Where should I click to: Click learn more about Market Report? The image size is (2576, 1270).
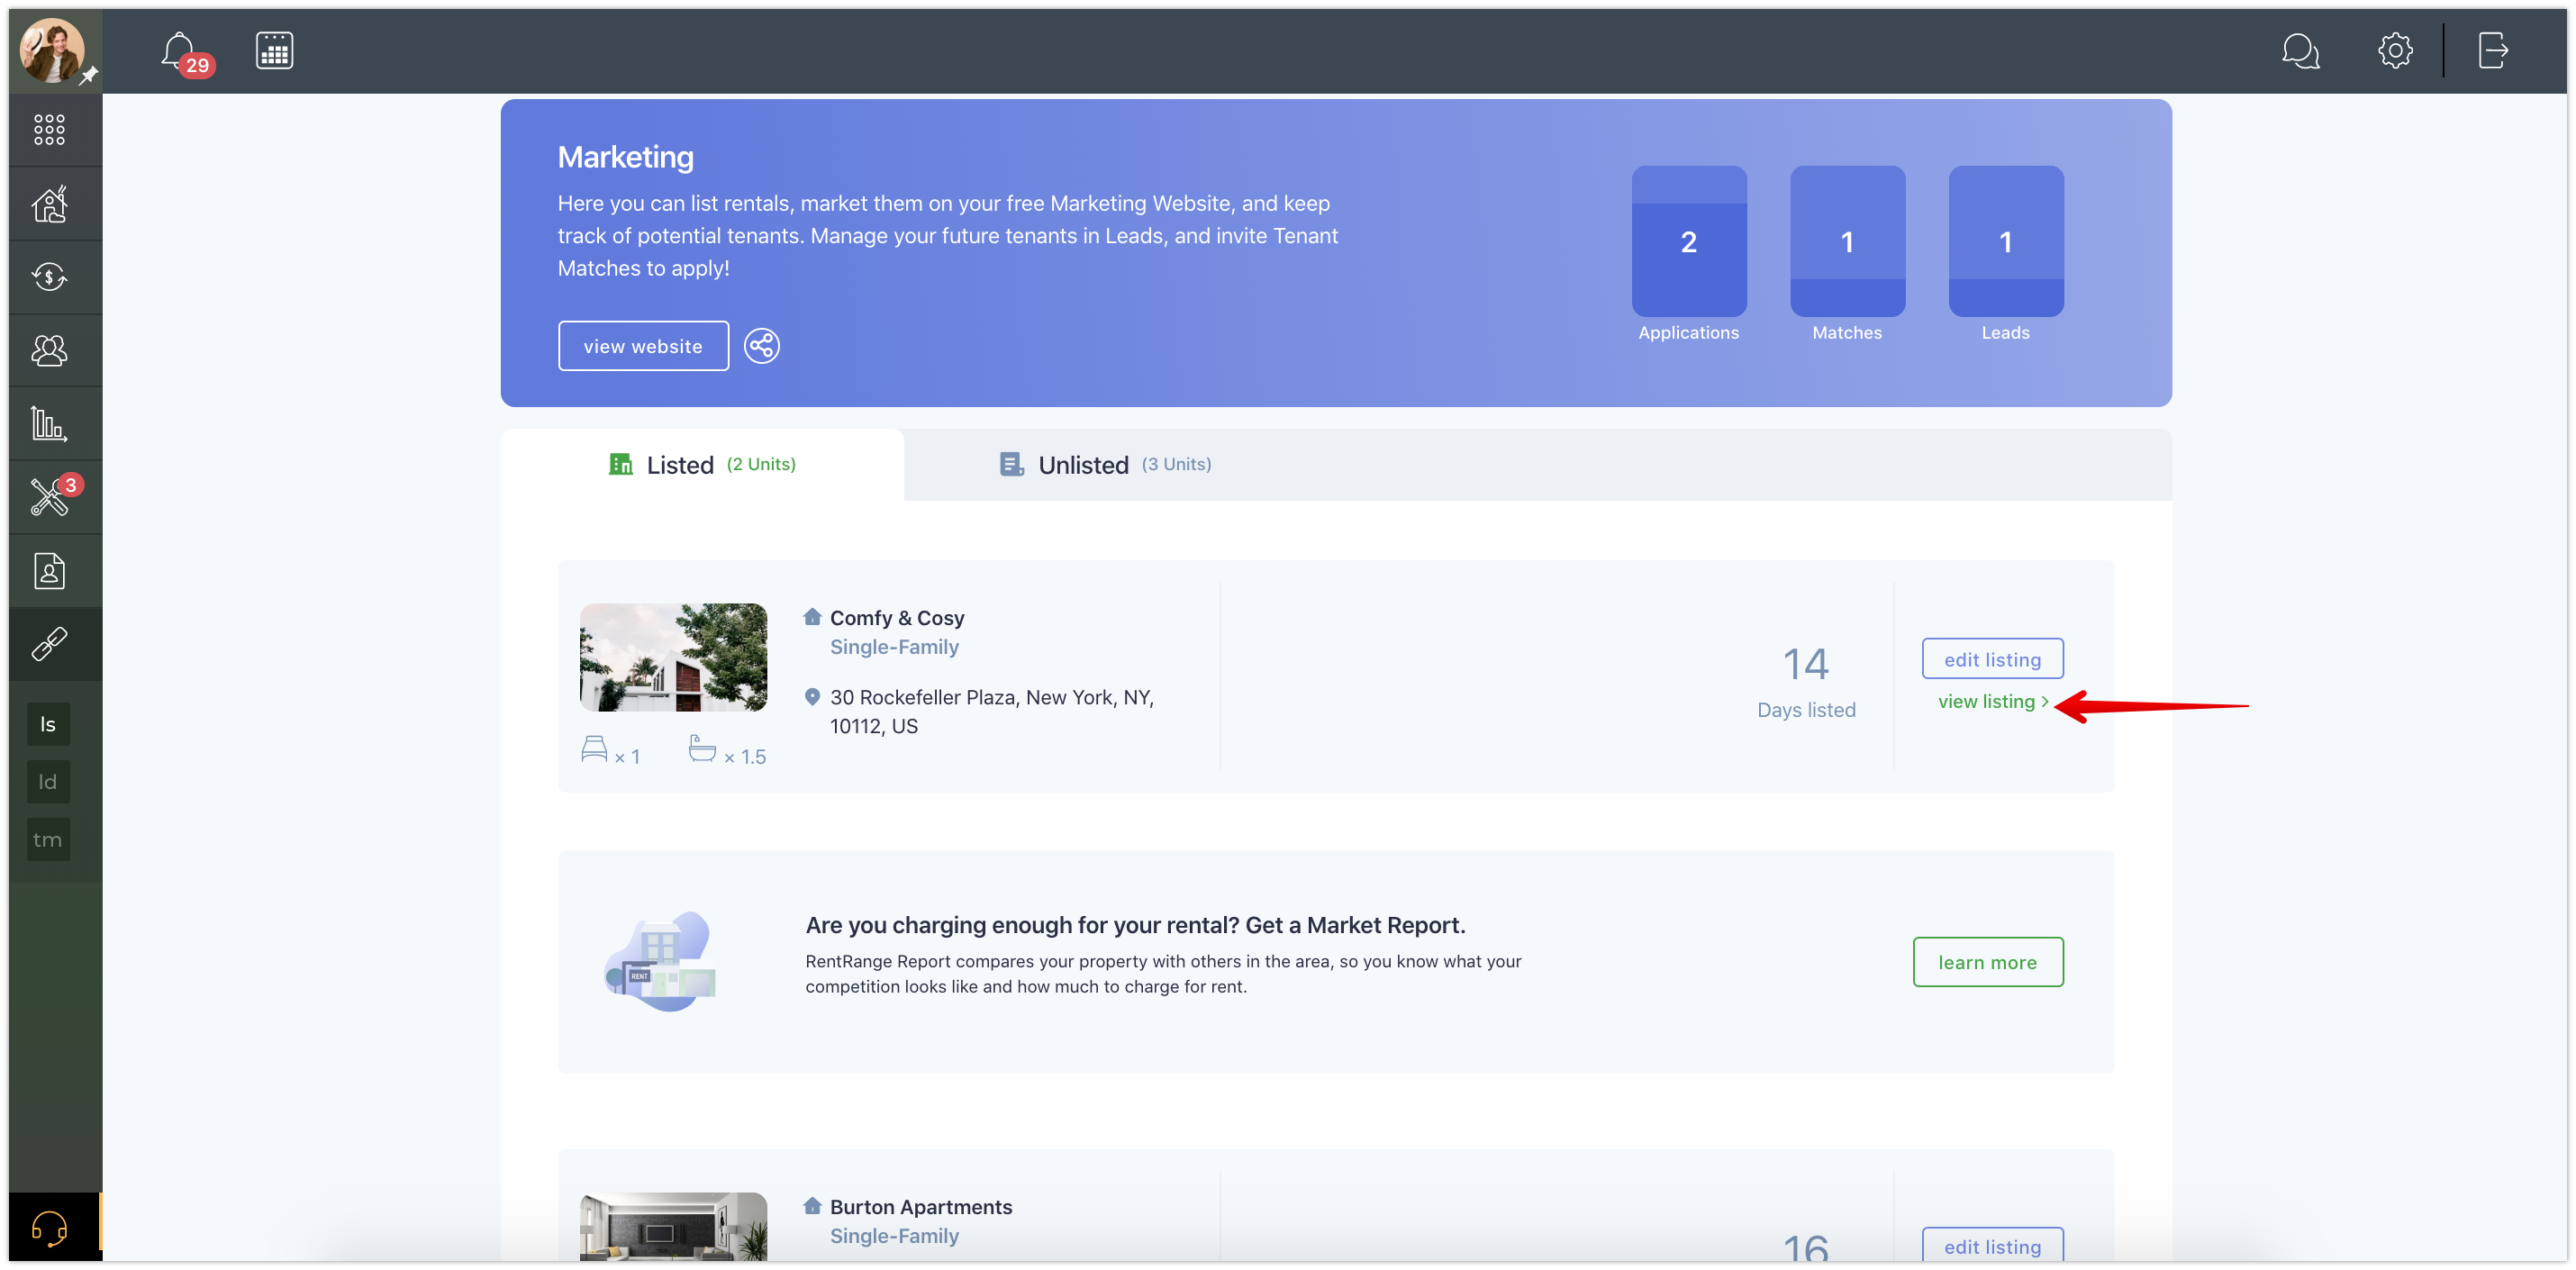[x=1987, y=962]
